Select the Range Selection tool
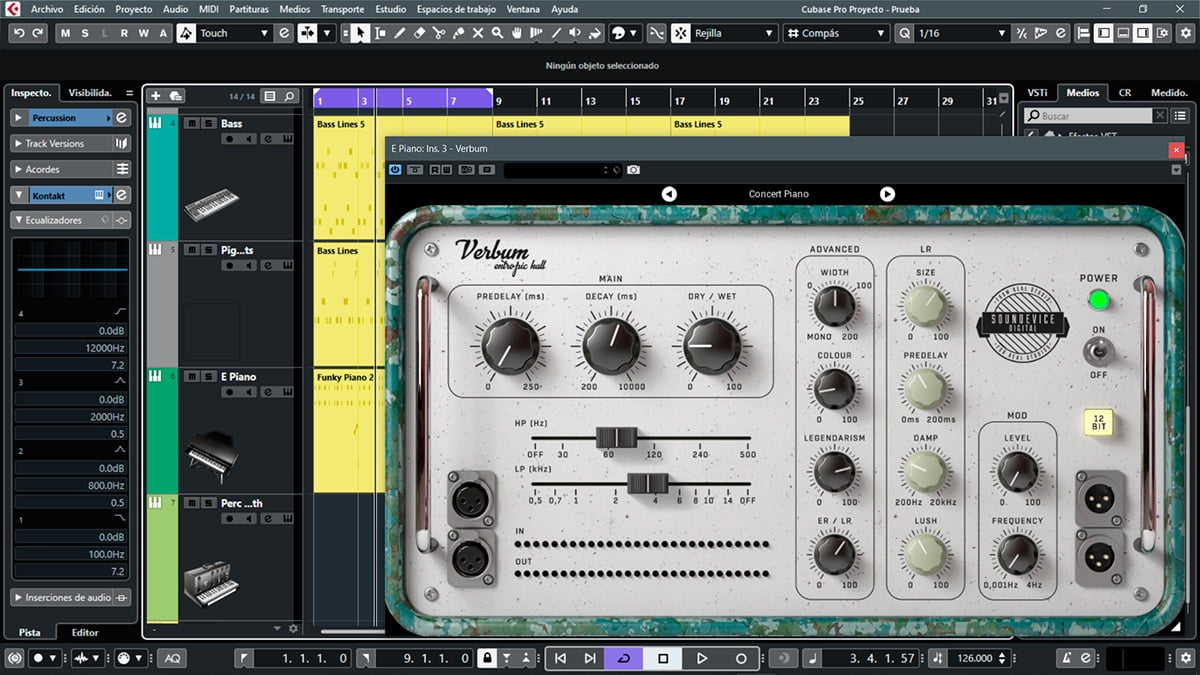Viewport: 1200px width, 675px height. (380, 33)
